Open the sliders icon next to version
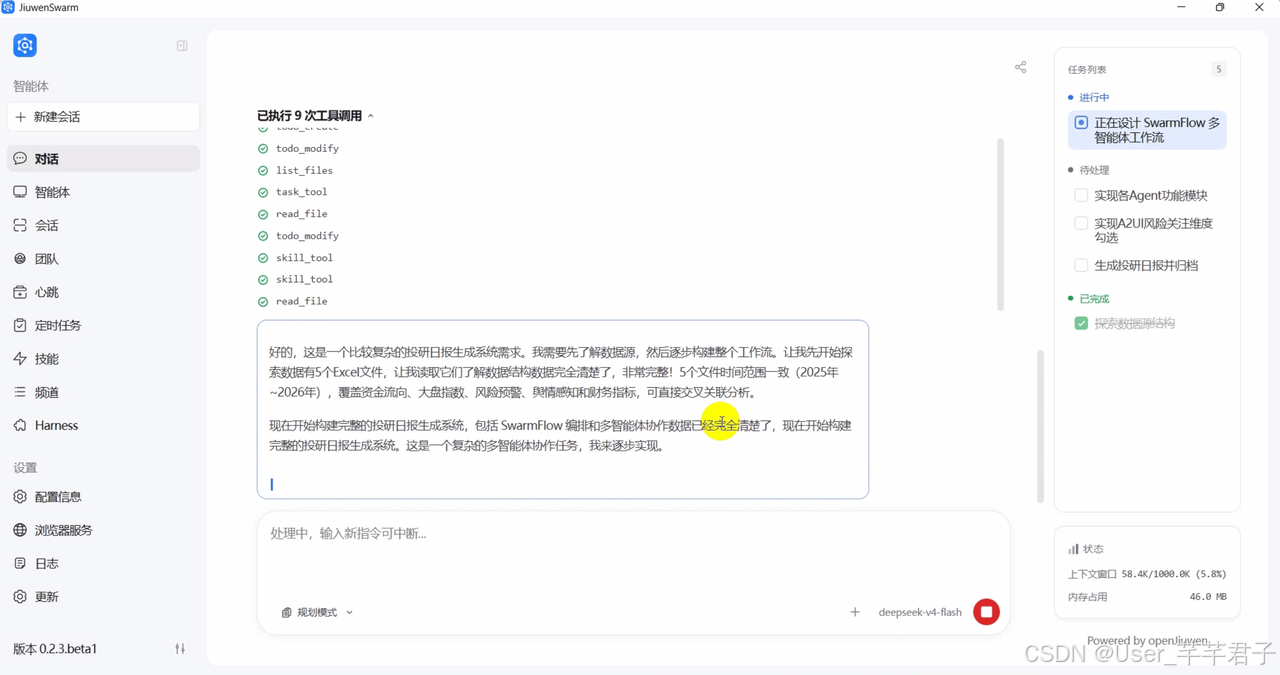This screenshot has height=675, width=1280. pyautogui.click(x=180, y=649)
